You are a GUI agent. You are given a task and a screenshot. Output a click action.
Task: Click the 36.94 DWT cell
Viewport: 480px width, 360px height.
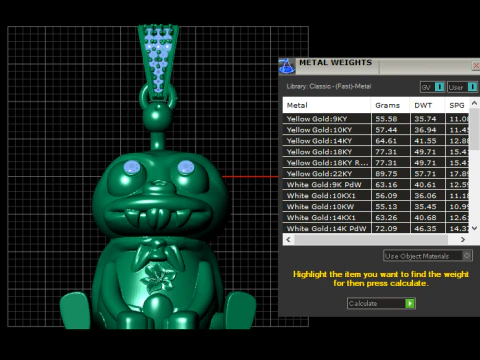tap(428, 130)
